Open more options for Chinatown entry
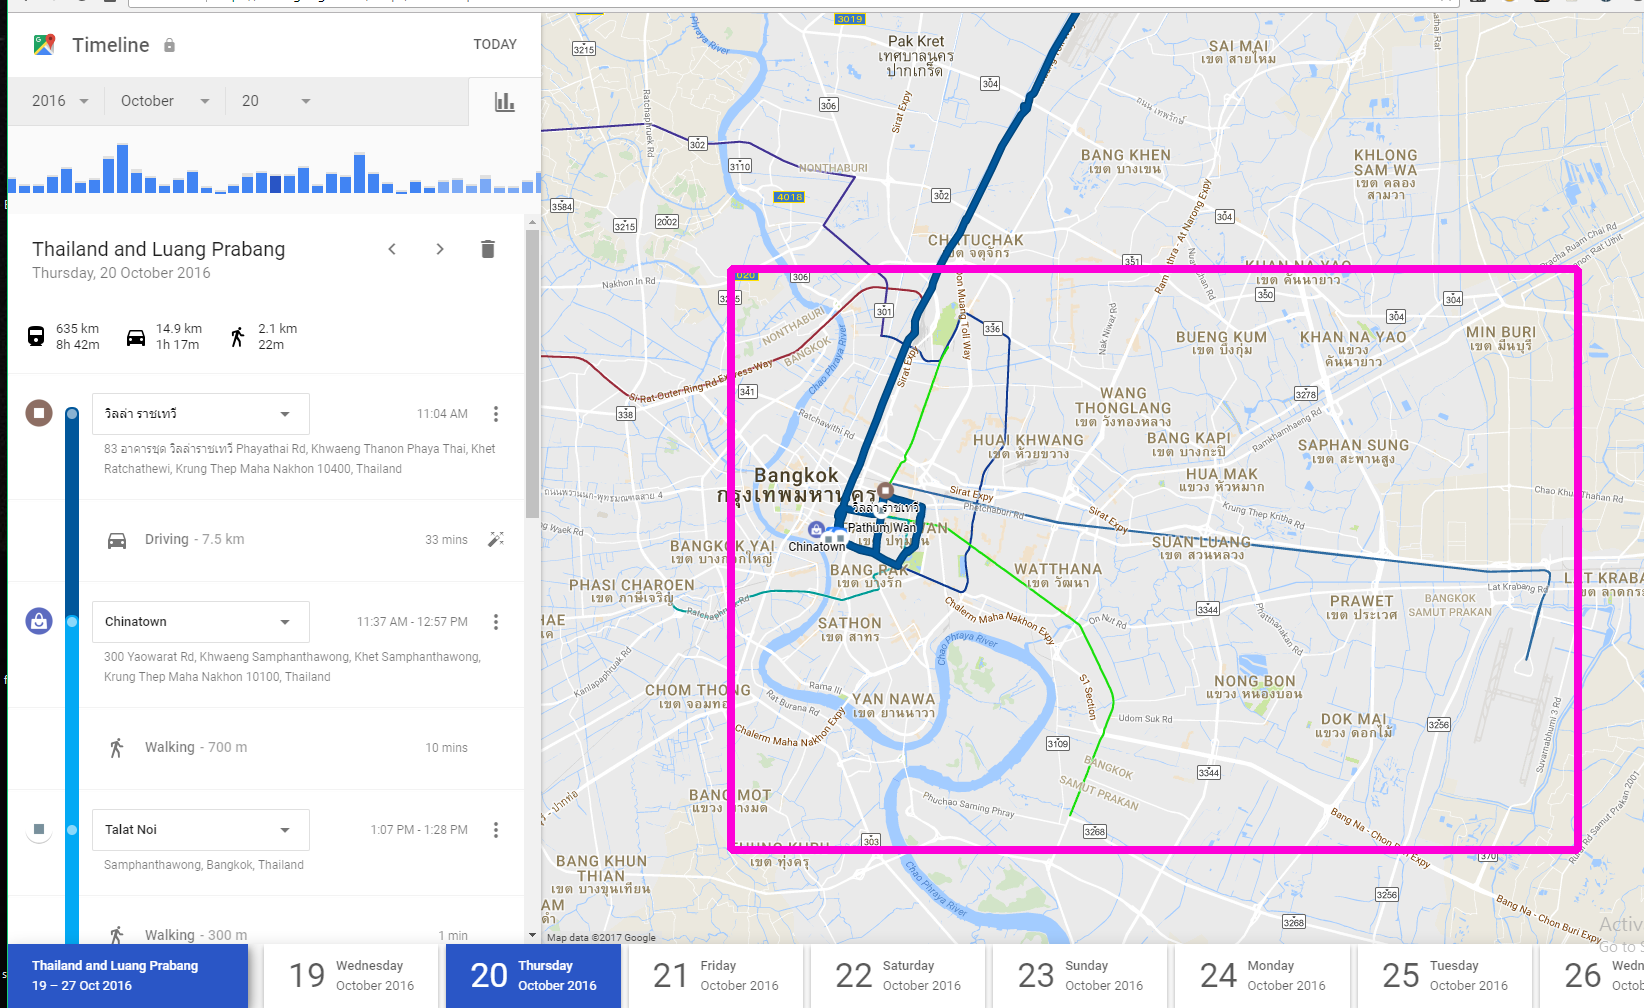Screen dimensions: 1644x1008 [x=496, y=622]
